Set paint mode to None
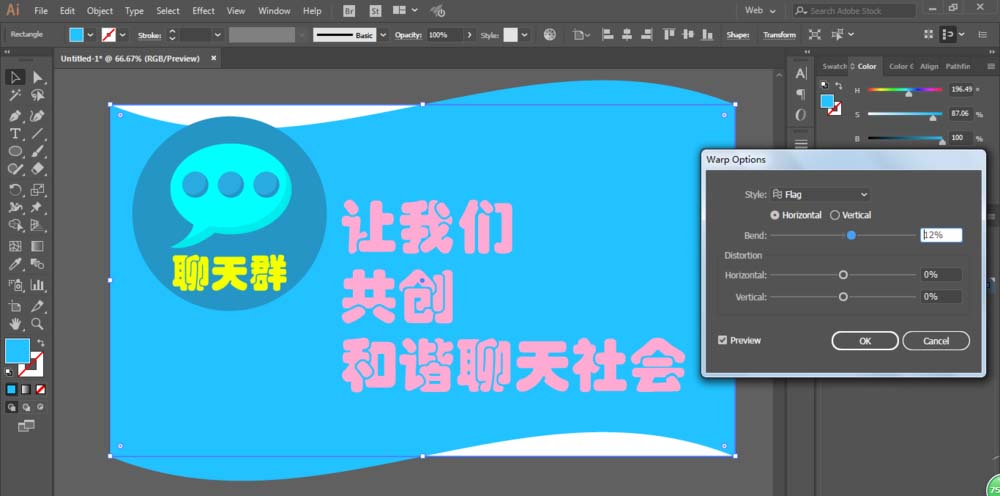Screen dimensions: 1000x496 (x=40, y=389)
